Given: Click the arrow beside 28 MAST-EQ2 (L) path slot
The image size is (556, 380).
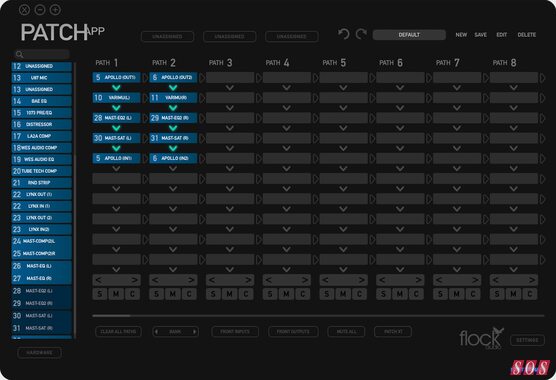Looking at the screenshot, I should click(145, 118).
